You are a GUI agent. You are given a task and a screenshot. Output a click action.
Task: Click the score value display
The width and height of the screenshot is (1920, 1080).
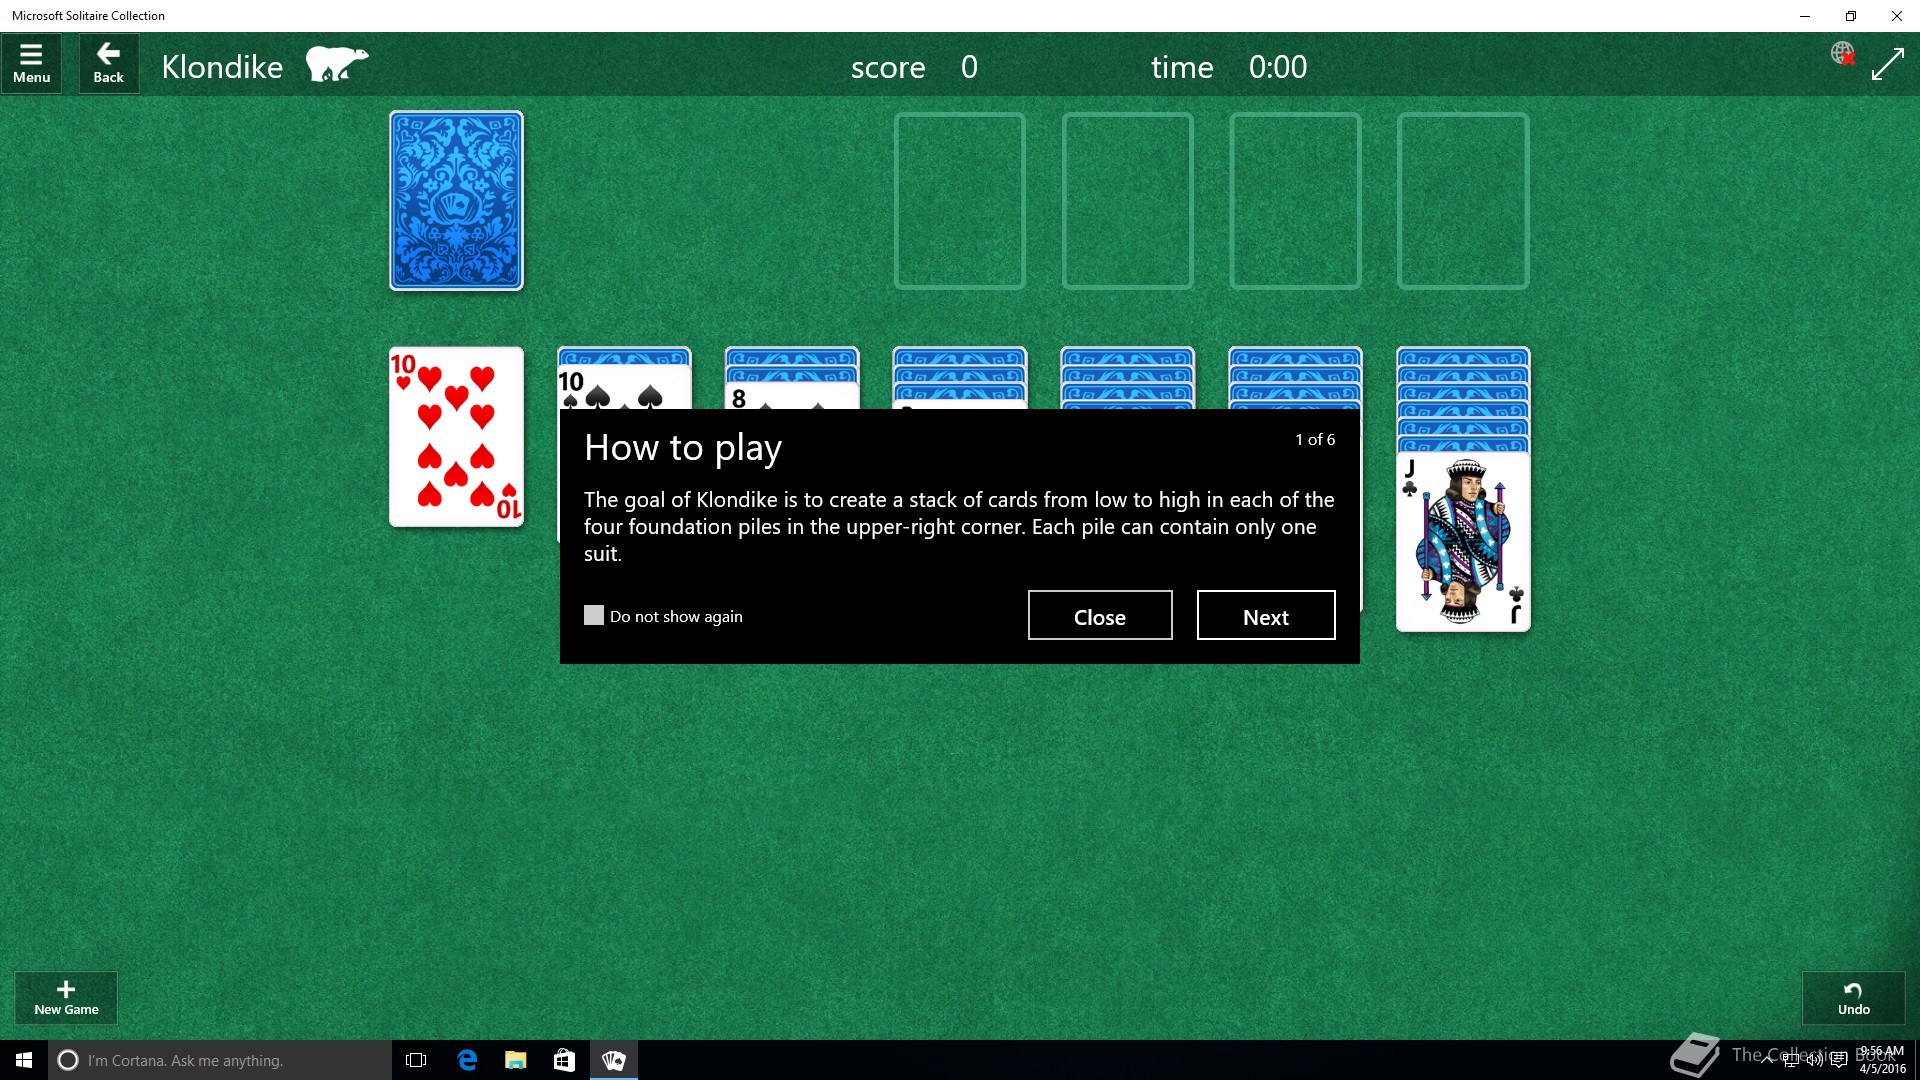coord(969,67)
